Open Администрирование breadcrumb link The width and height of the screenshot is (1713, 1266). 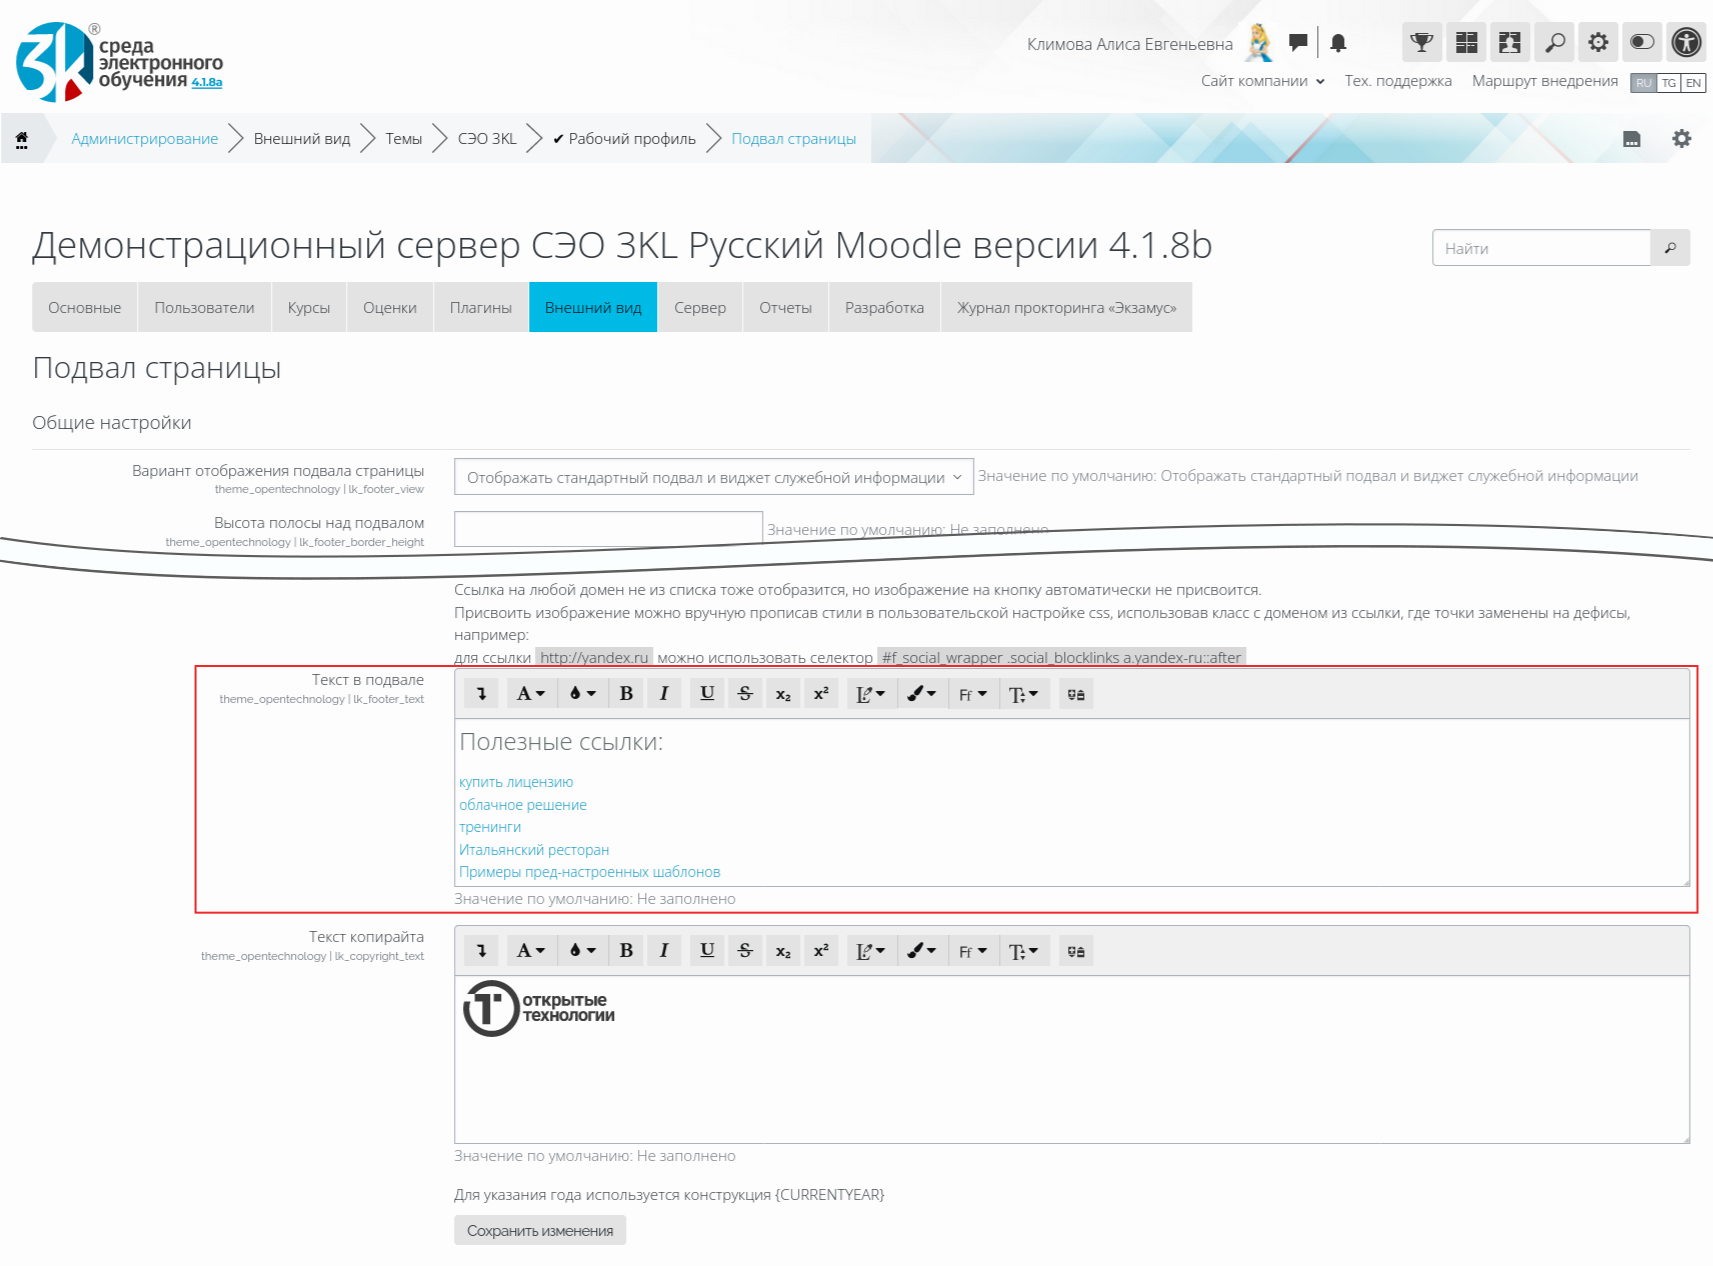tap(144, 139)
